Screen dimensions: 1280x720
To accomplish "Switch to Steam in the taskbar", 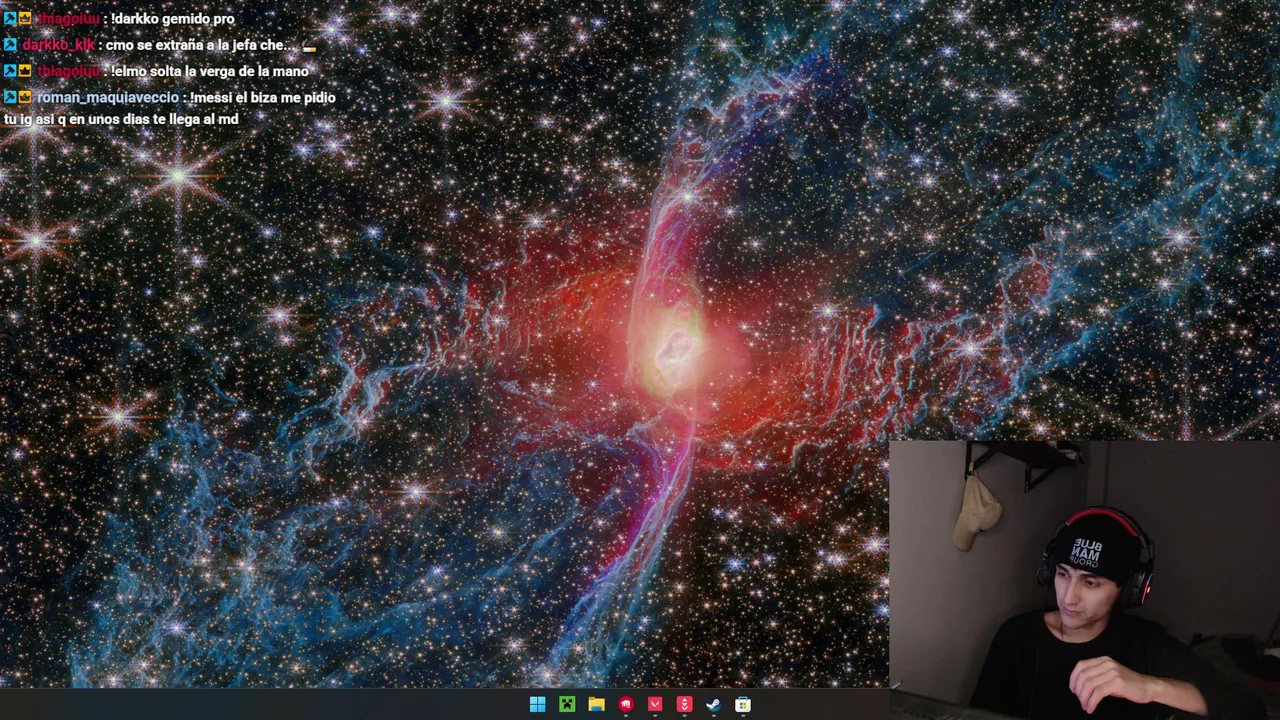I will point(713,705).
